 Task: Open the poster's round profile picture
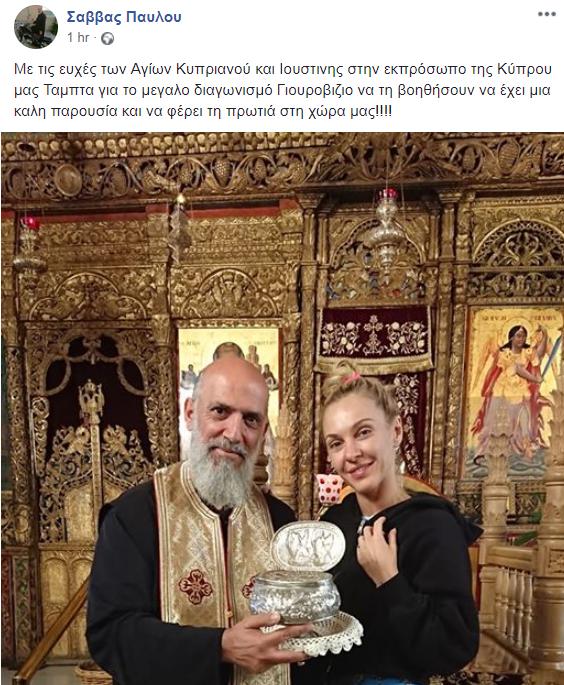[36, 27]
